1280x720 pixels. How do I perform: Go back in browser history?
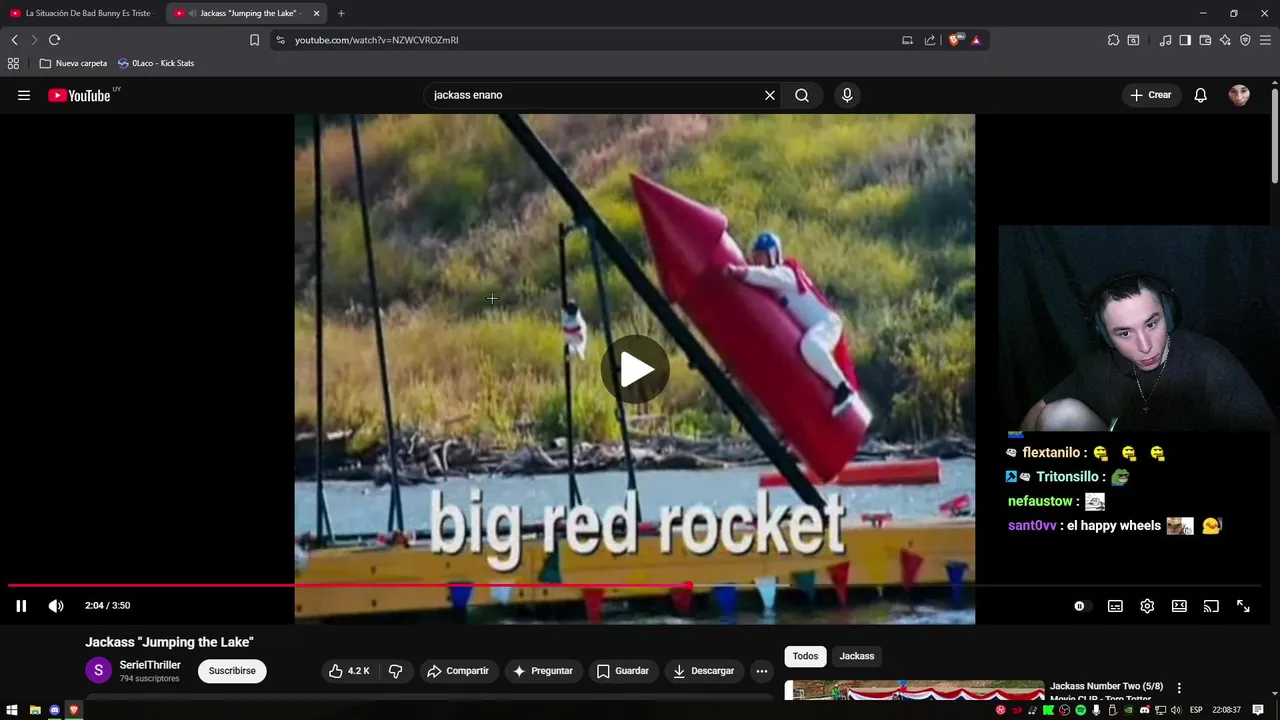[14, 40]
